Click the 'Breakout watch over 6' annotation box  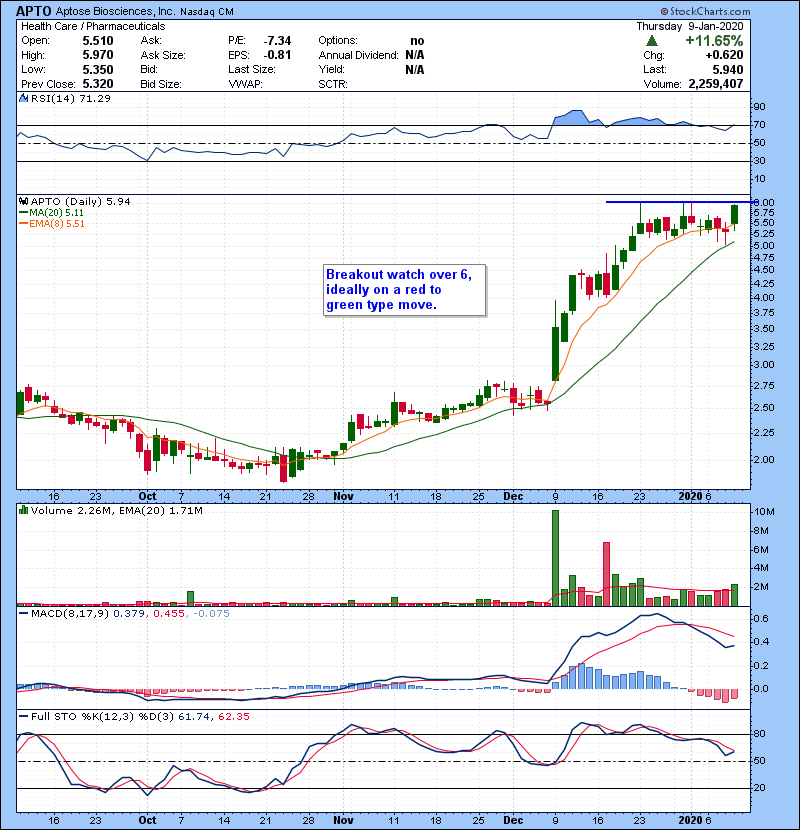pos(405,290)
